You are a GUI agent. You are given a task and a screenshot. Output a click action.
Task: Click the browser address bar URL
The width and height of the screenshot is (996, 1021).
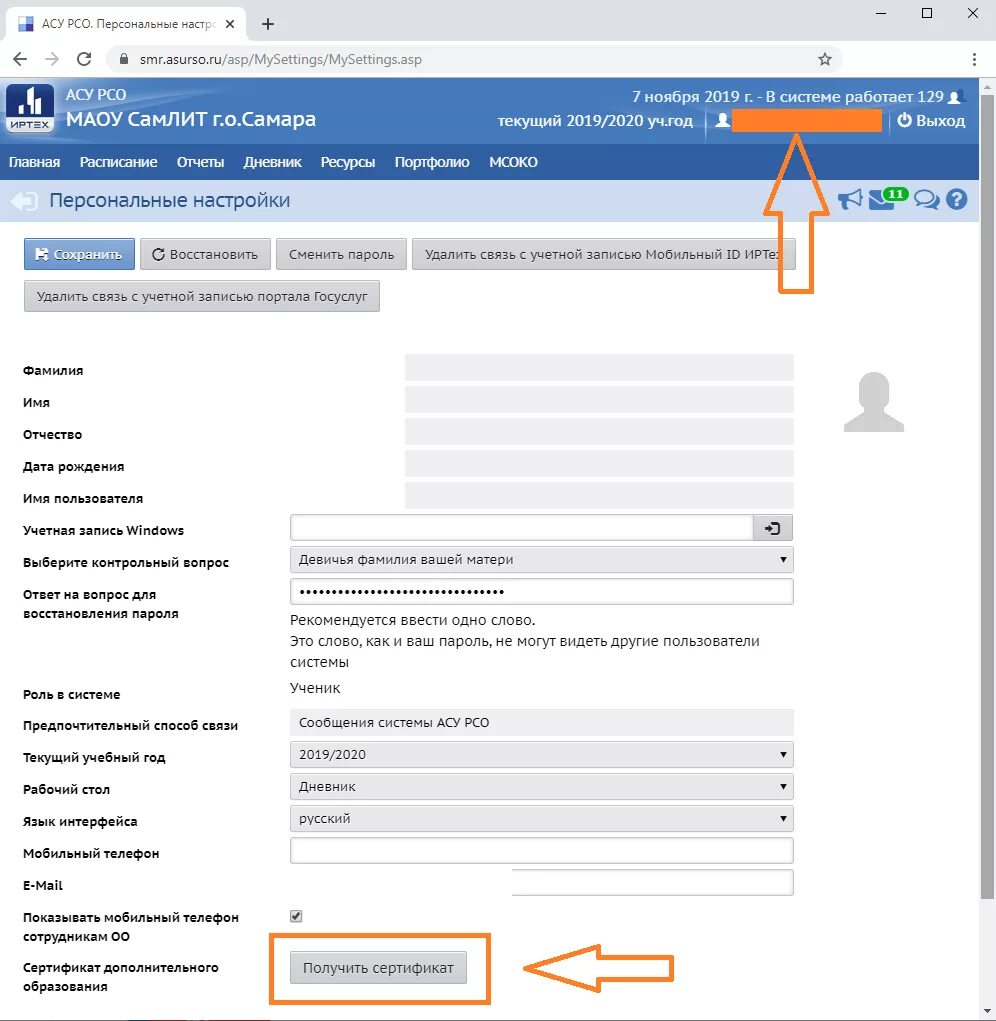pos(281,59)
